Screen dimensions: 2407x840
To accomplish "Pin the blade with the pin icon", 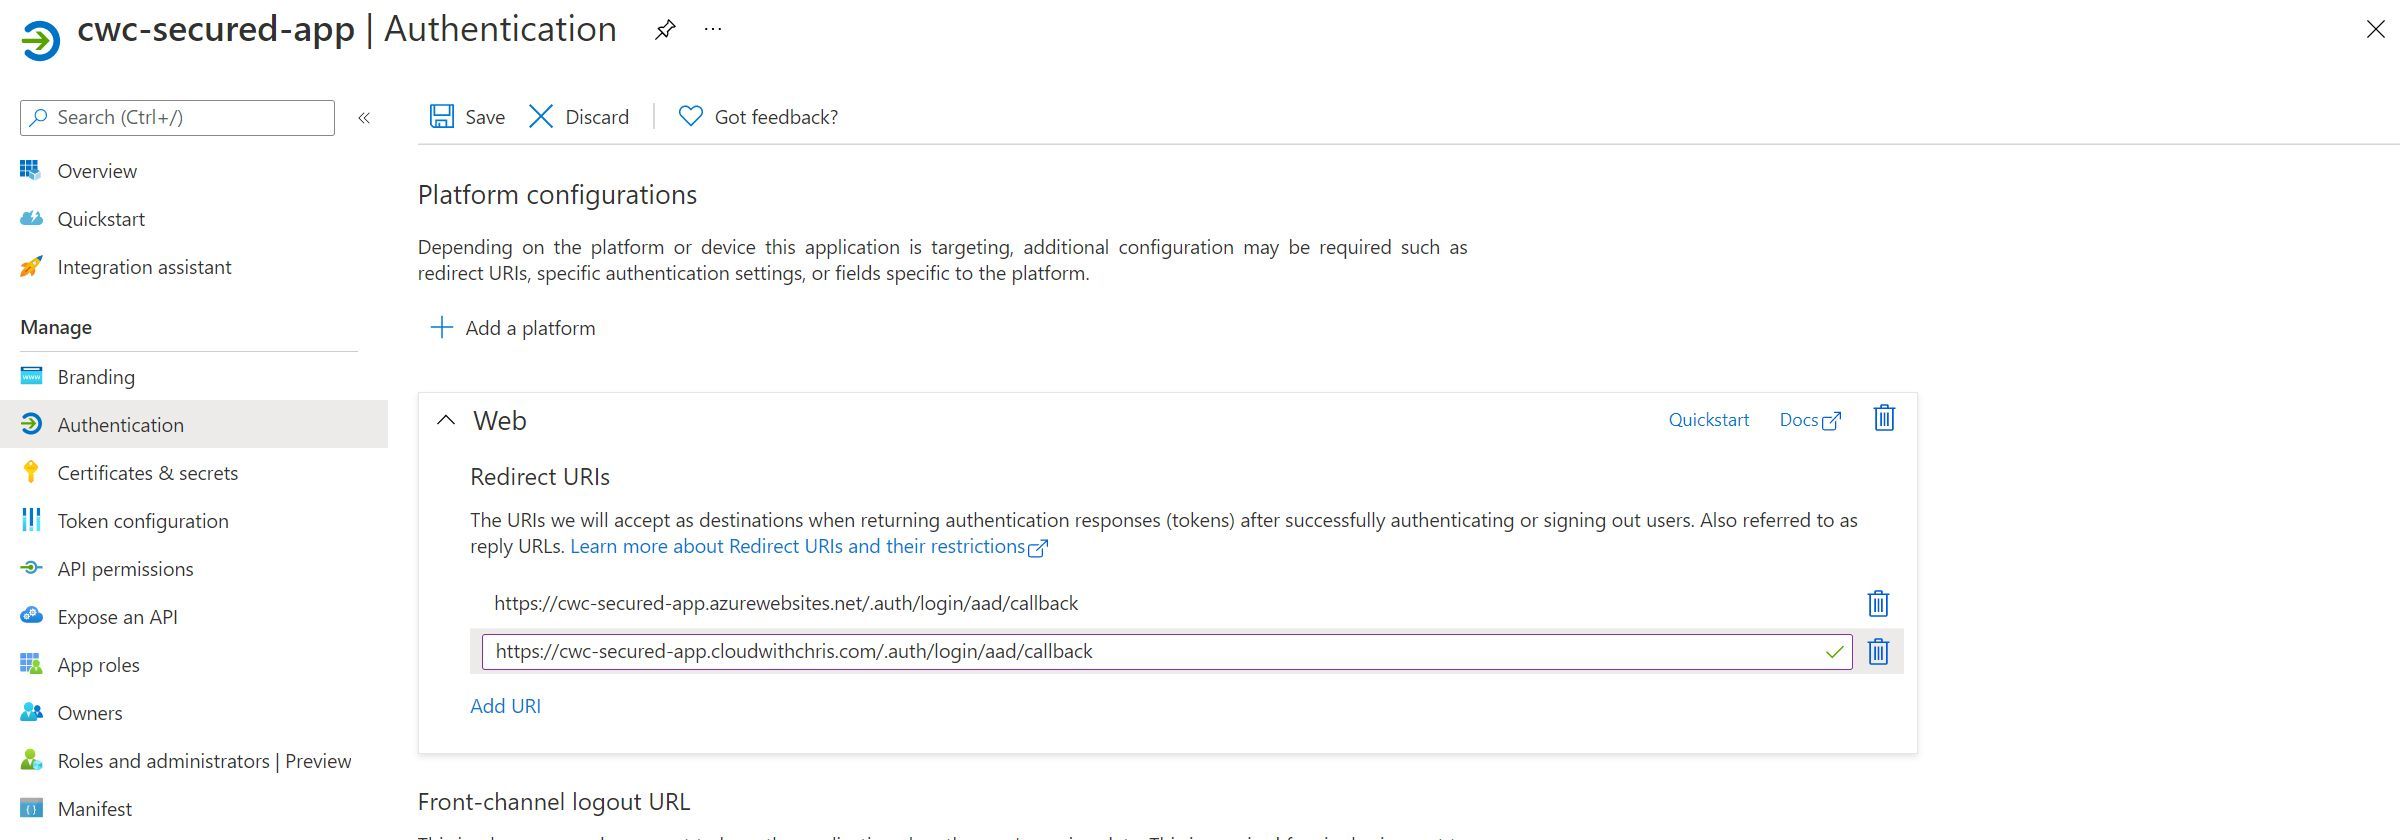I will point(665,30).
